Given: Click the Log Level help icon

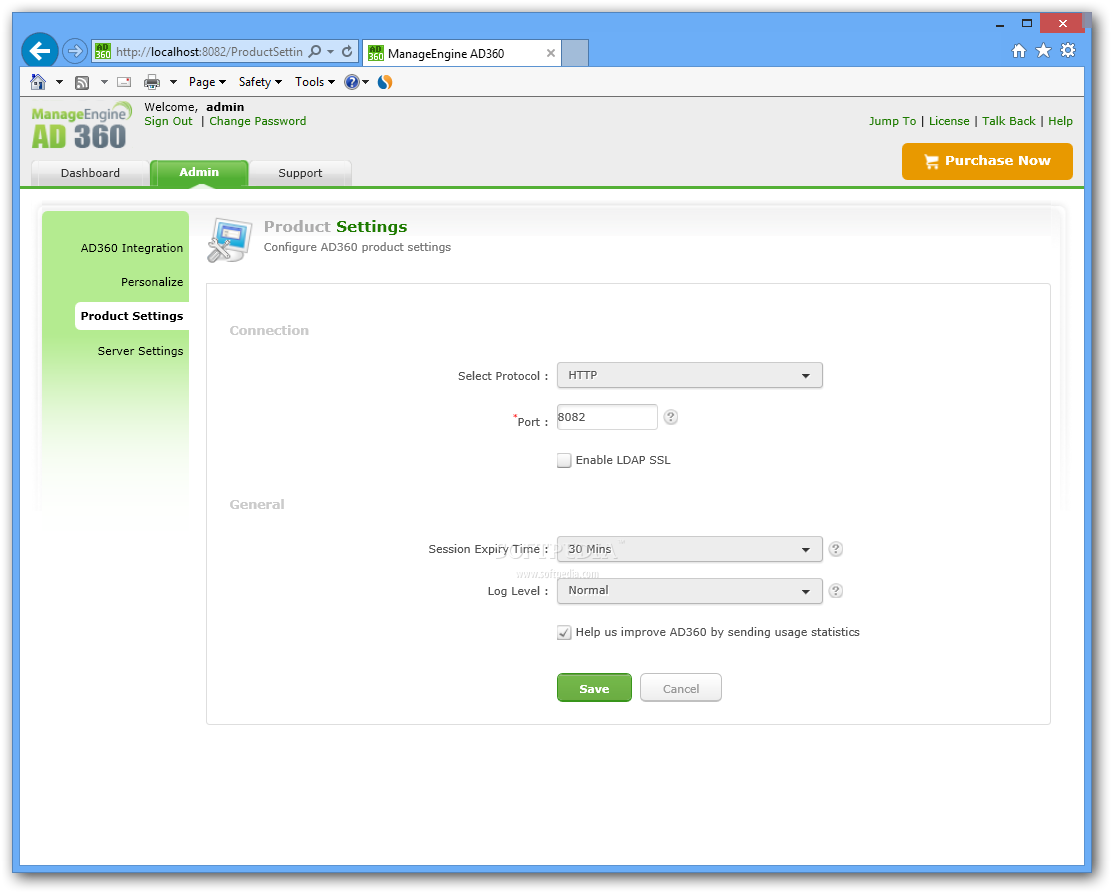Looking at the screenshot, I should (x=836, y=591).
